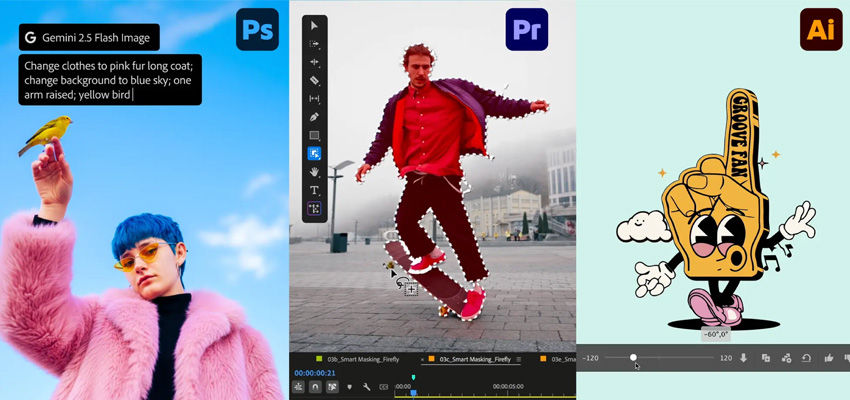Viewport: 850px width, 400px height.
Task: Select the Slip tool
Action: pyautogui.click(x=314, y=99)
